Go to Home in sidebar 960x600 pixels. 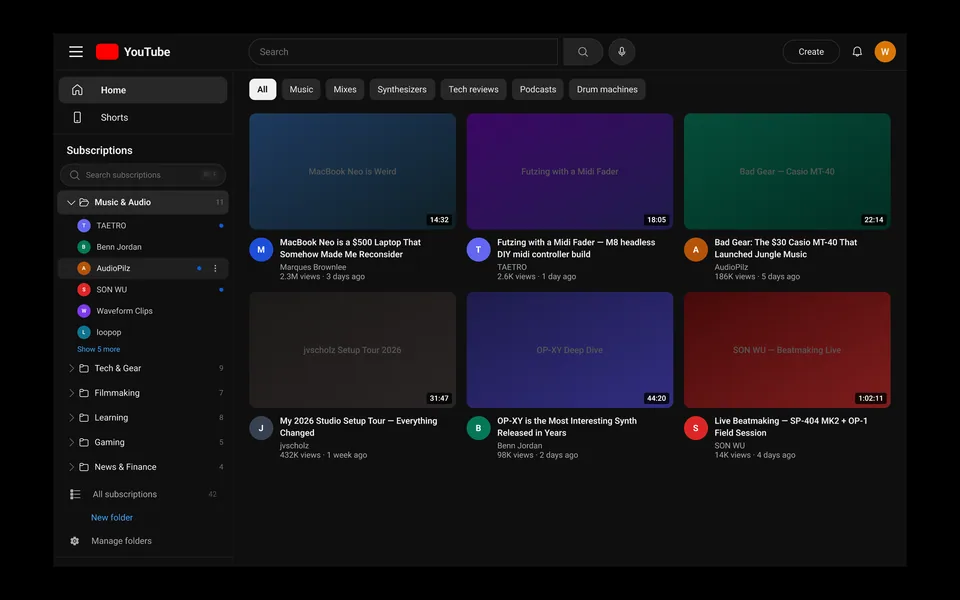pyautogui.click(x=143, y=90)
